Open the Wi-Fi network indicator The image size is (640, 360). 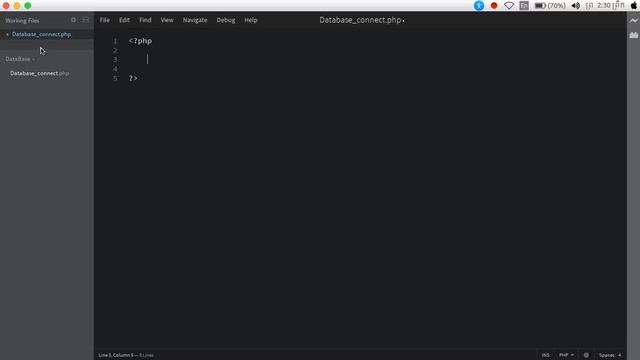509,6
